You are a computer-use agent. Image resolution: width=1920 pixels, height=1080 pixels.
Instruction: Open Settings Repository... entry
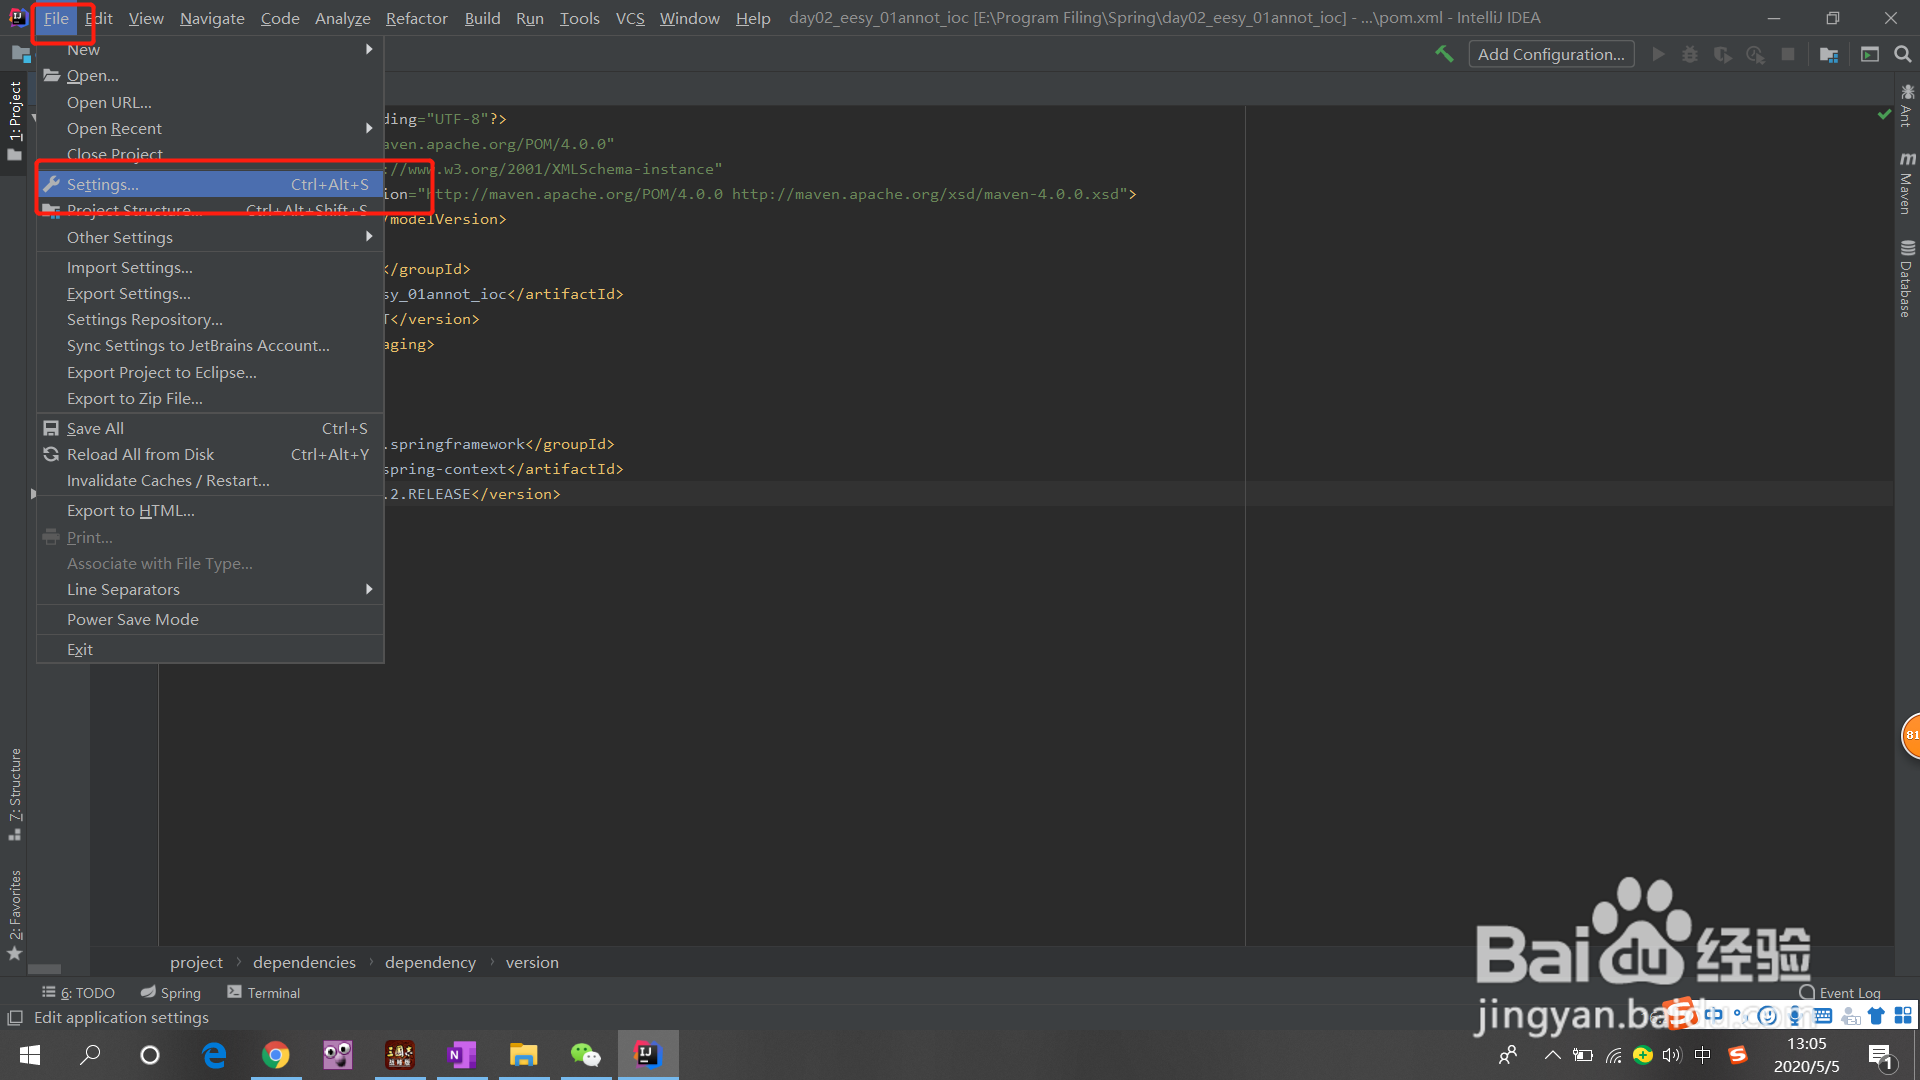coord(210,319)
